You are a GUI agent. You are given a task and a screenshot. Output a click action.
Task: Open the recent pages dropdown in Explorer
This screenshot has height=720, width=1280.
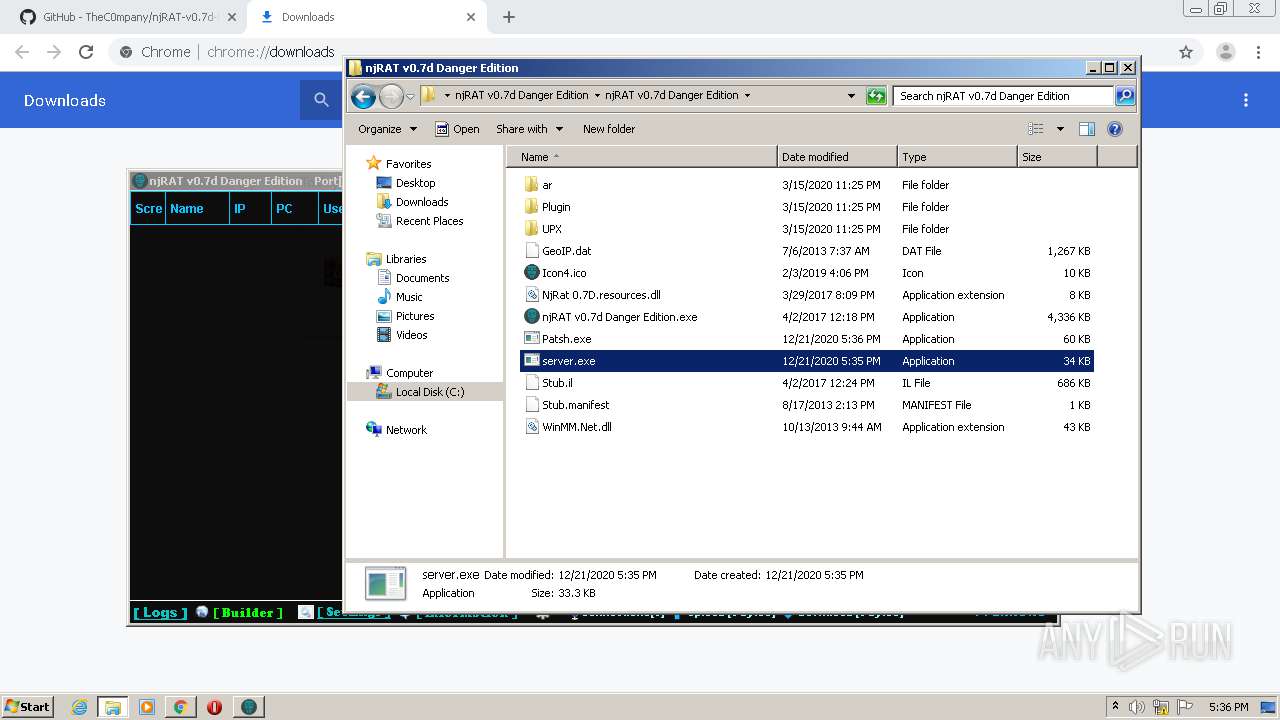pos(410,97)
